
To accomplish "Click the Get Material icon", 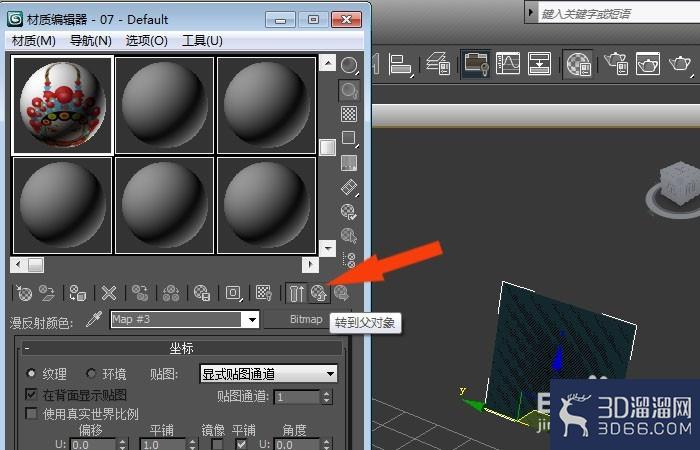I will pyautogui.click(x=24, y=293).
